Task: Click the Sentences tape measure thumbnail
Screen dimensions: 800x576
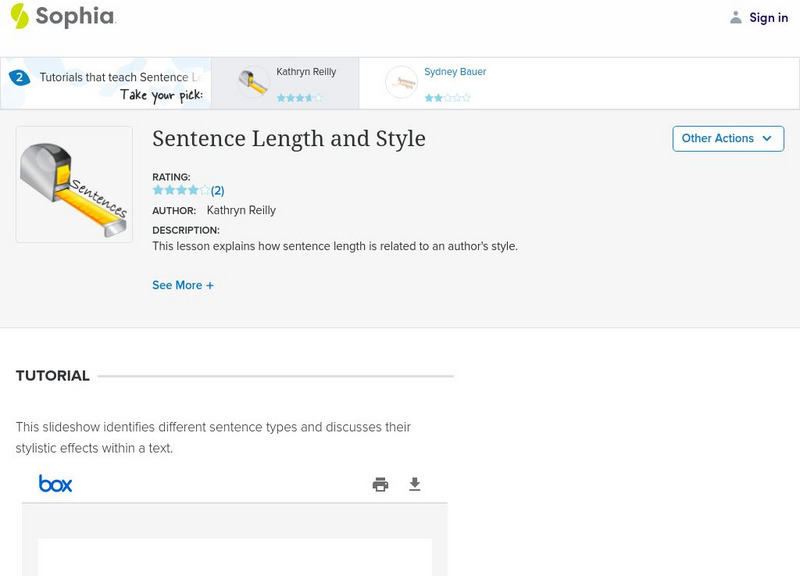Action: [74, 185]
